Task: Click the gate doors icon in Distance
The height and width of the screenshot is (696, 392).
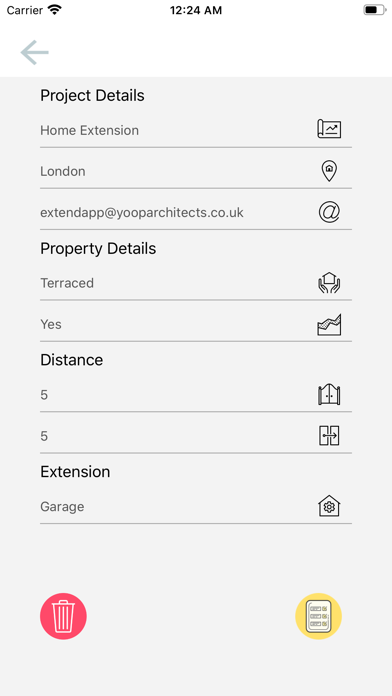Action: (x=329, y=395)
